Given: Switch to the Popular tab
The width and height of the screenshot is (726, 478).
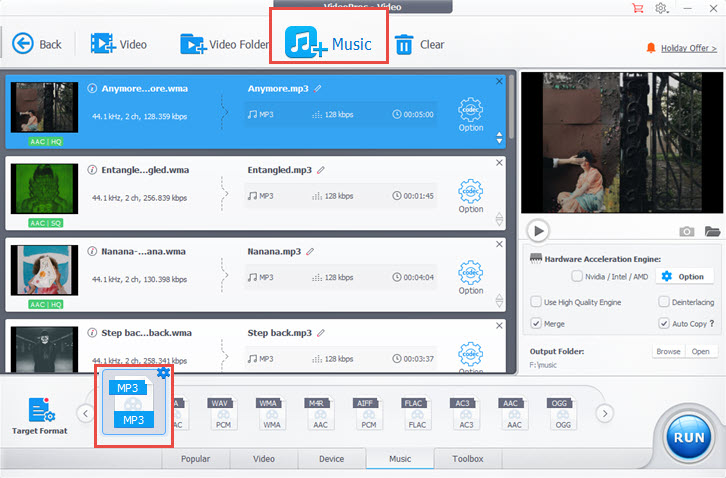Looking at the screenshot, I should [x=195, y=459].
